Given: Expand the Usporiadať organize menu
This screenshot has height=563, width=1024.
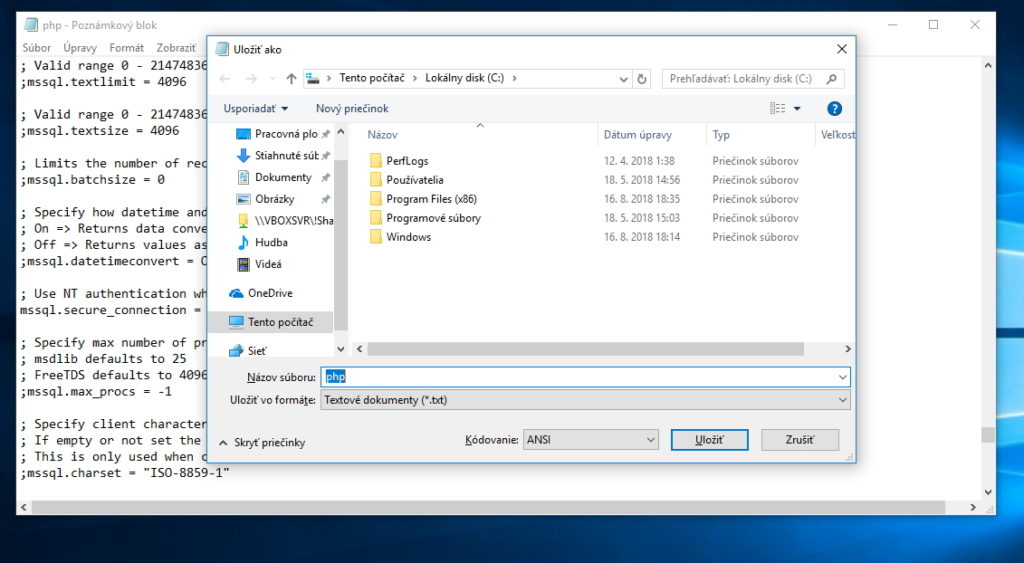Looking at the screenshot, I should (x=256, y=108).
